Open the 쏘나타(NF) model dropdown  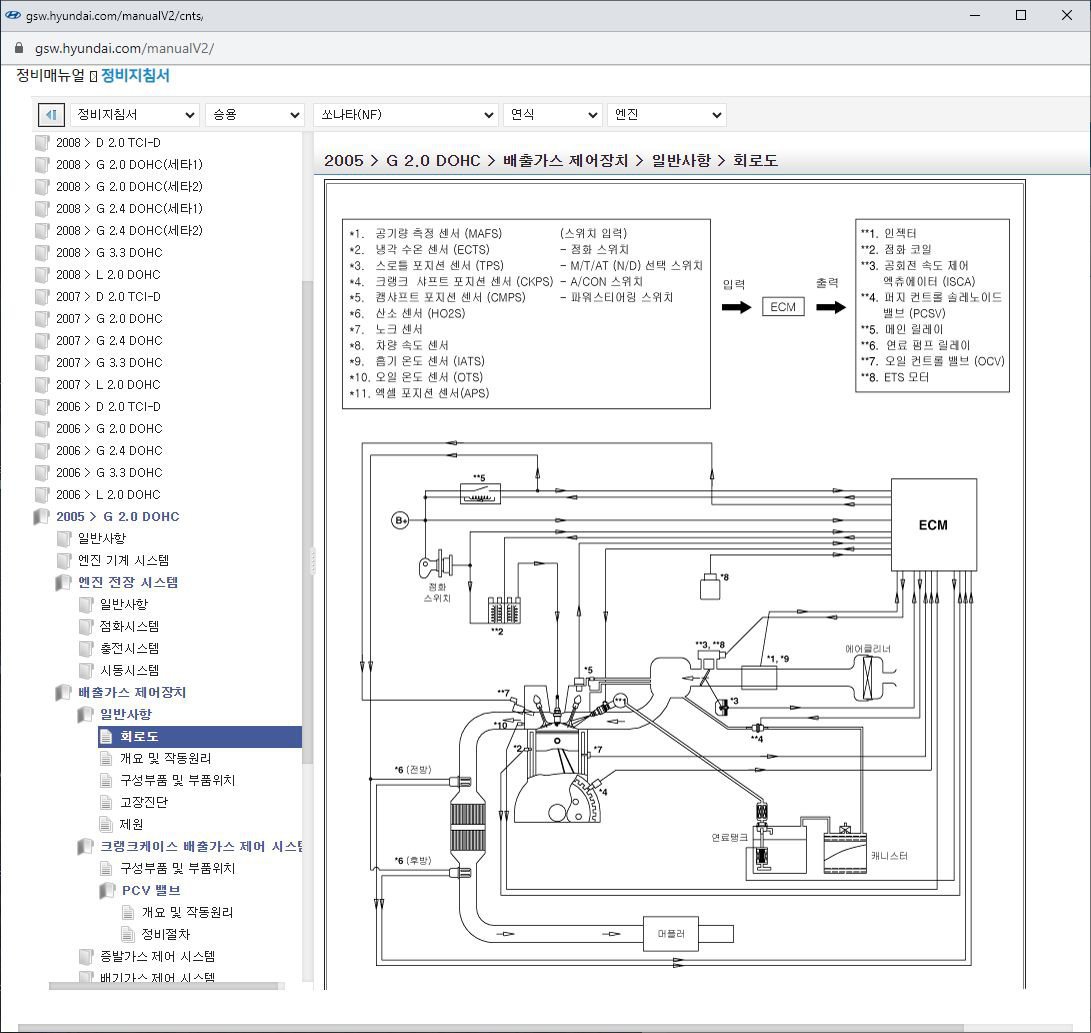[406, 115]
